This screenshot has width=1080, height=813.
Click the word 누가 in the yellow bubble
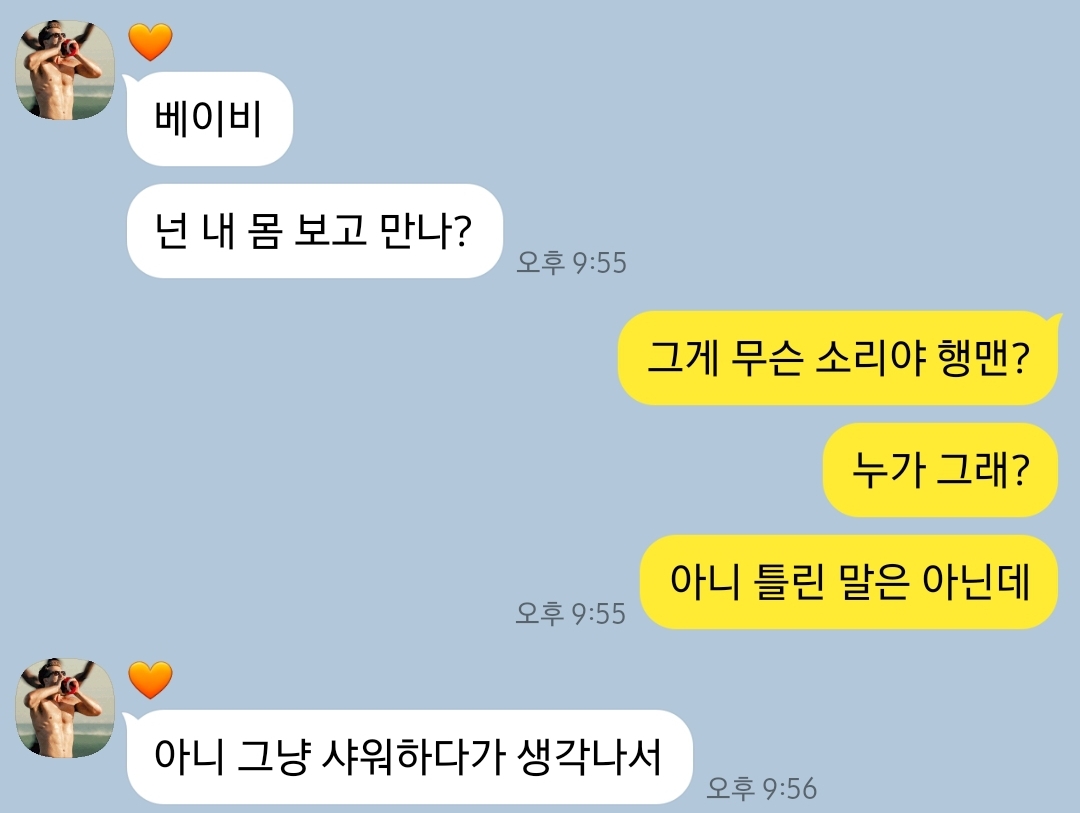click(887, 470)
